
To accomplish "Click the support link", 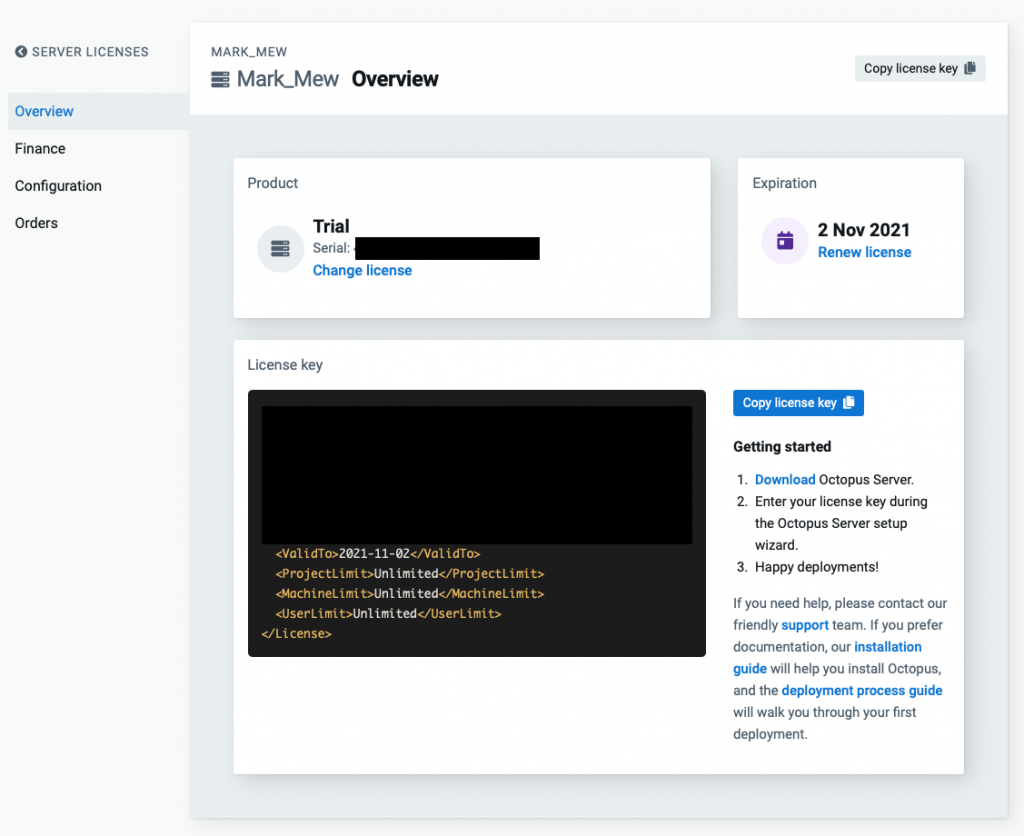I will coord(805,625).
